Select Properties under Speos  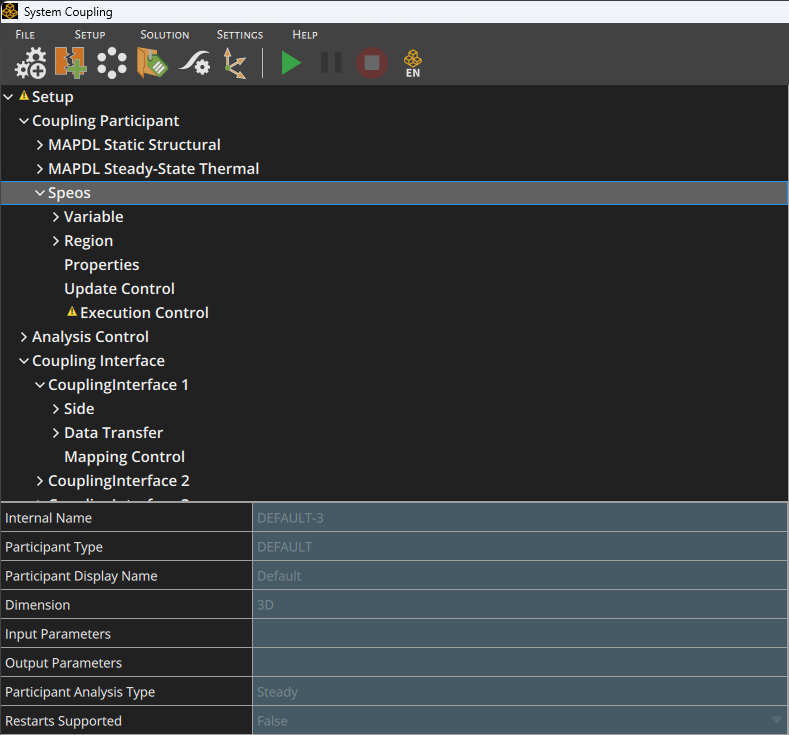(102, 265)
